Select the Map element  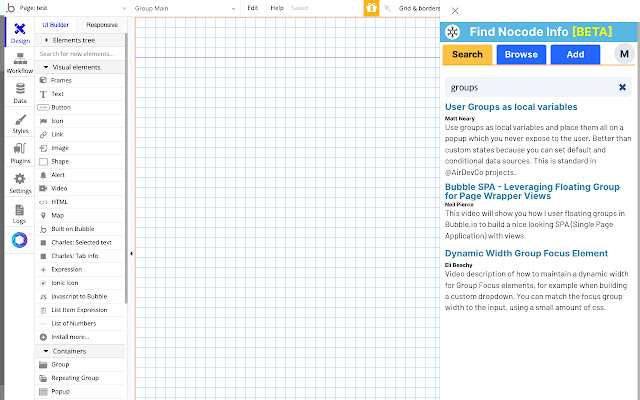pyautogui.click(x=80, y=215)
